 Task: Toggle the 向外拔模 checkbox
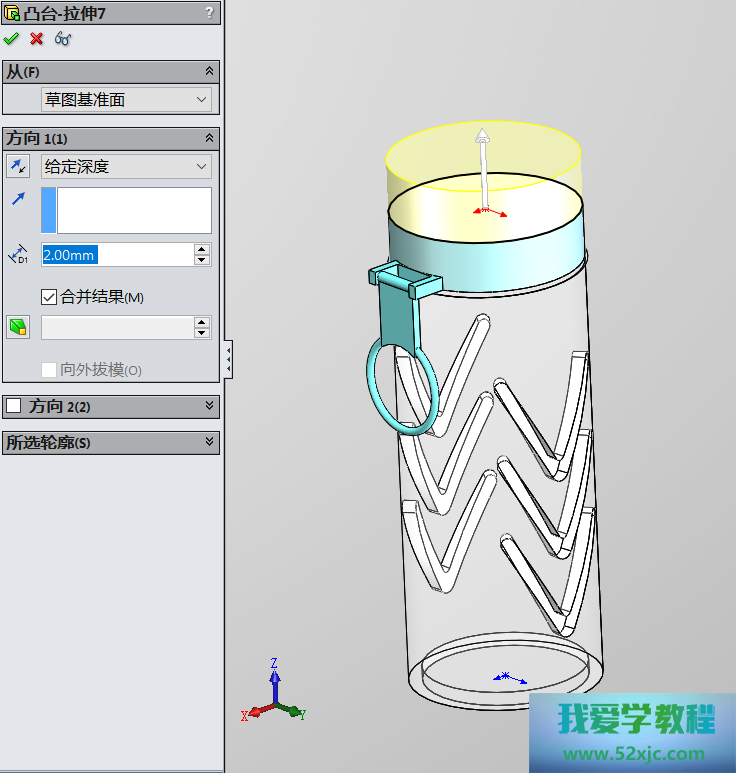[49, 370]
